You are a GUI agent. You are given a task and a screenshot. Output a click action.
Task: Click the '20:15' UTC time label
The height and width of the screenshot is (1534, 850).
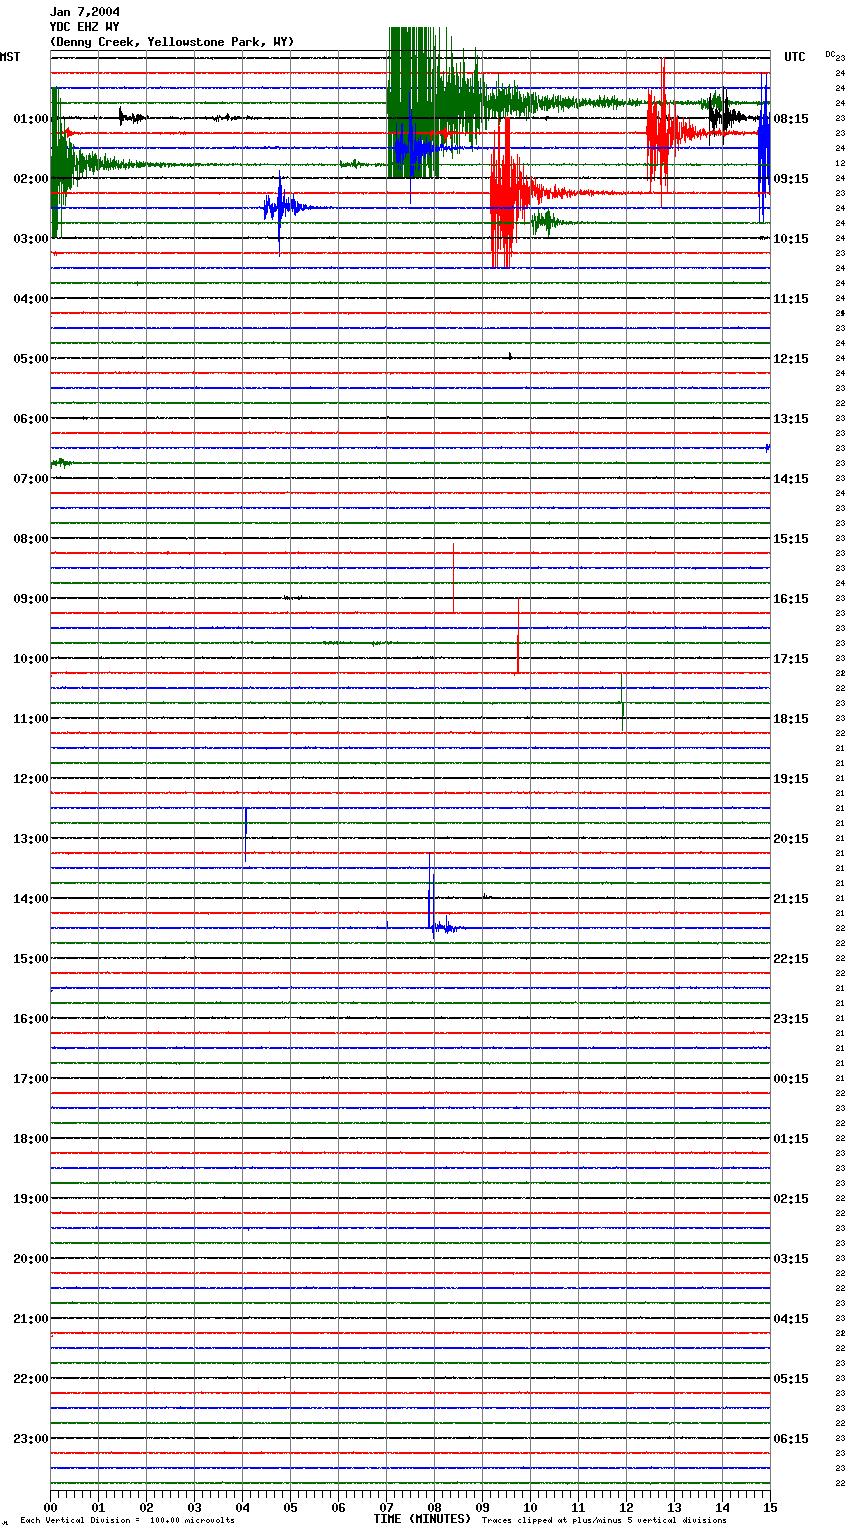(791, 839)
